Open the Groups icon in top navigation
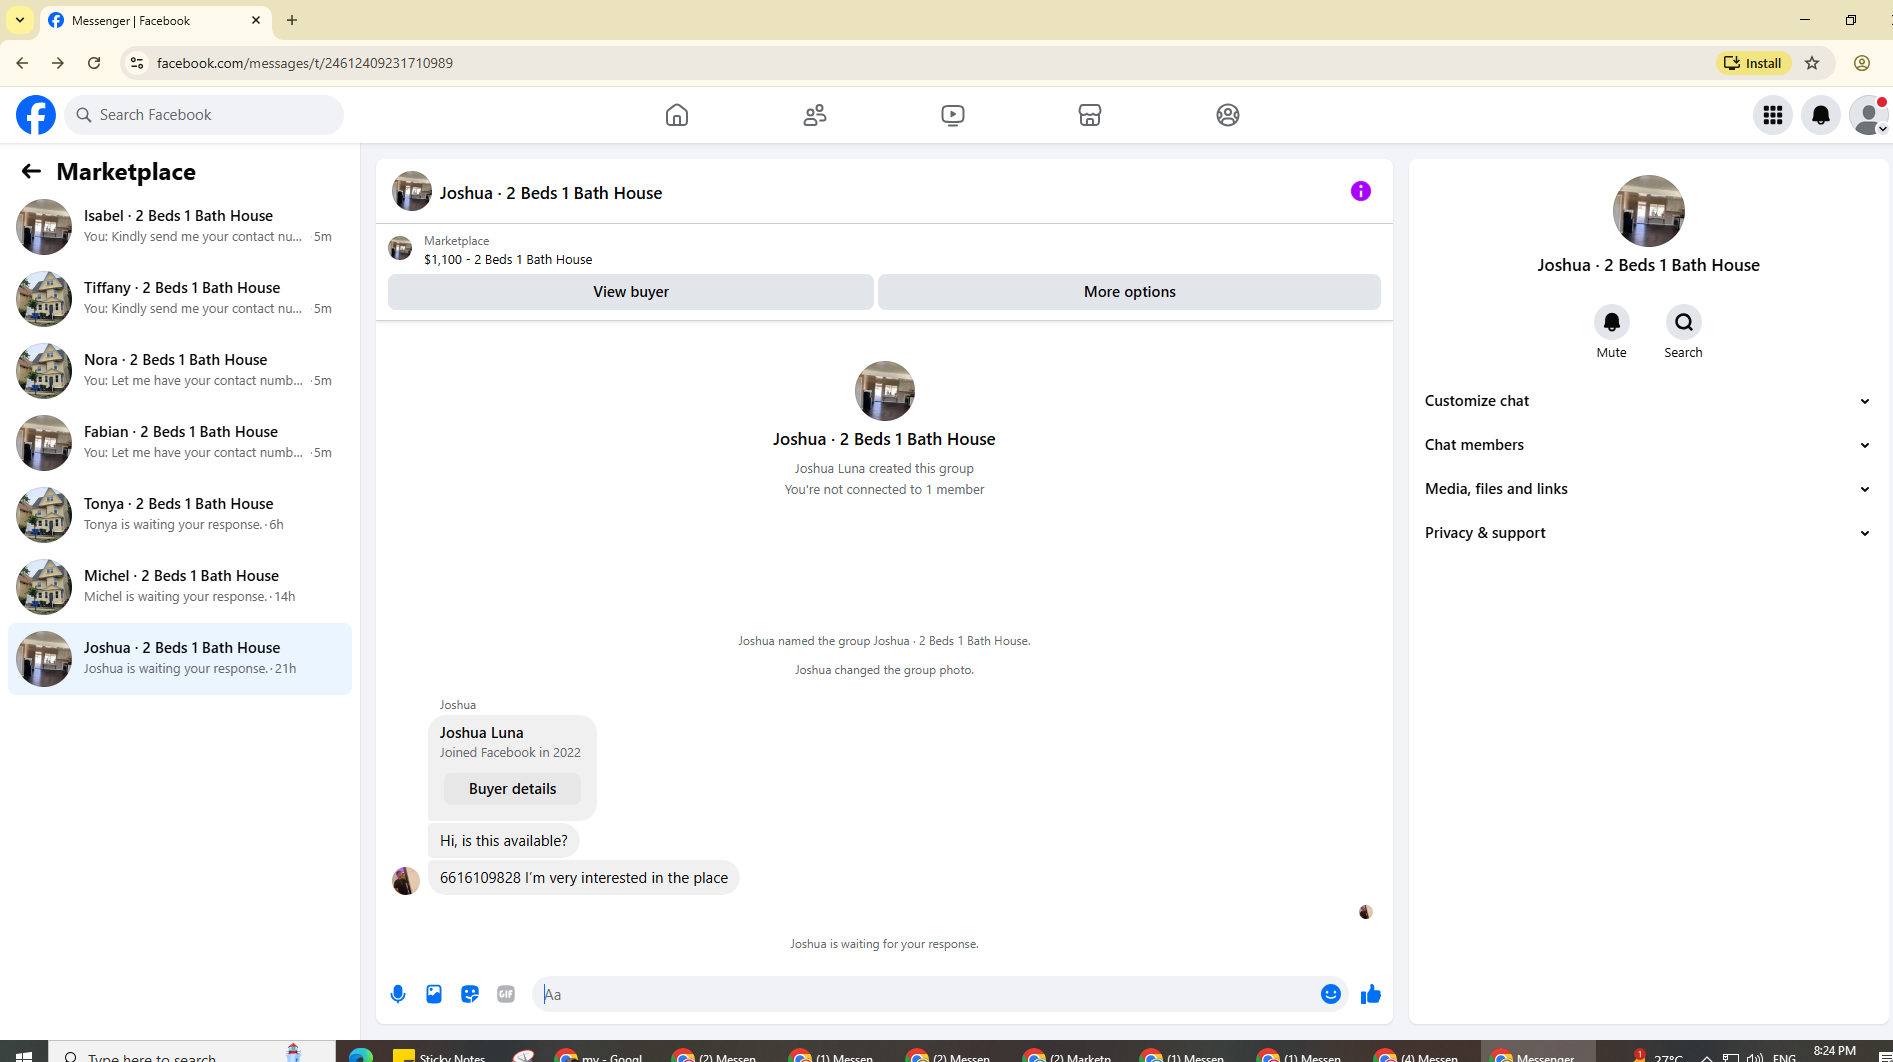Viewport: 1893px width, 1062px height. tap(1228, 115)
